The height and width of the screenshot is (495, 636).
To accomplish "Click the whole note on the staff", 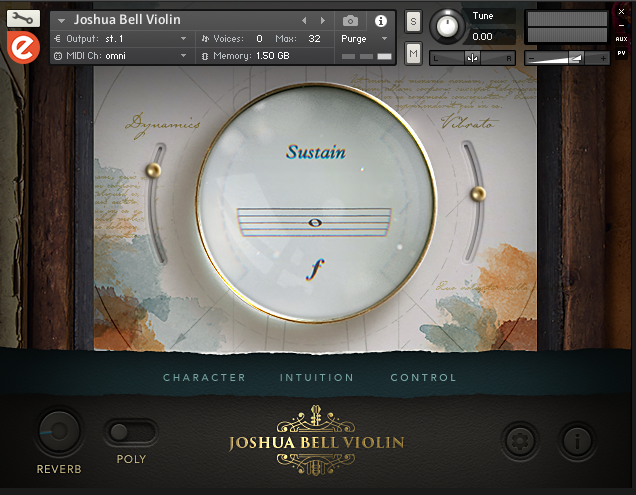I will point(315,222).
